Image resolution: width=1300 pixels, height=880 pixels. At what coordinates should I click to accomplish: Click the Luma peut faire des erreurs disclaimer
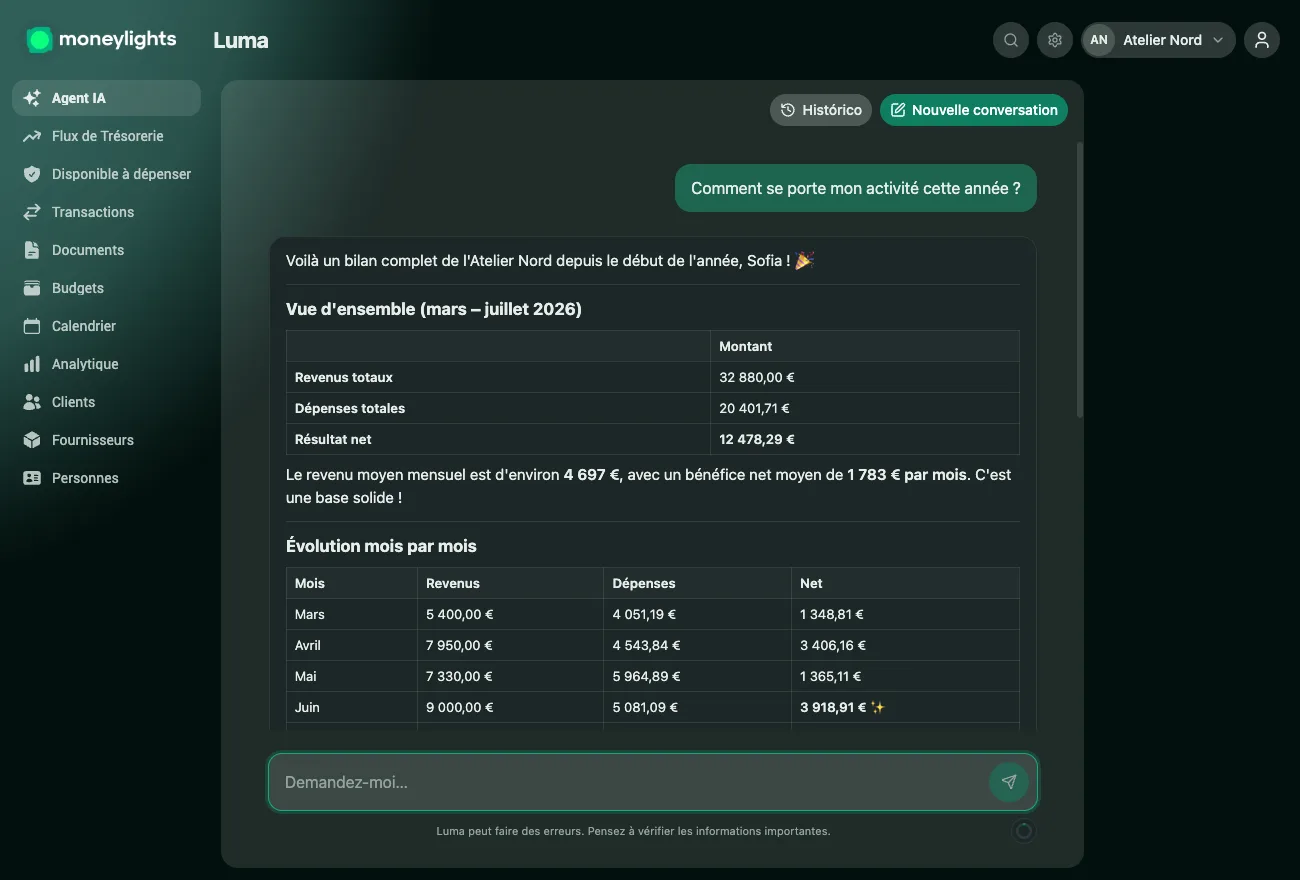[633, 831]
